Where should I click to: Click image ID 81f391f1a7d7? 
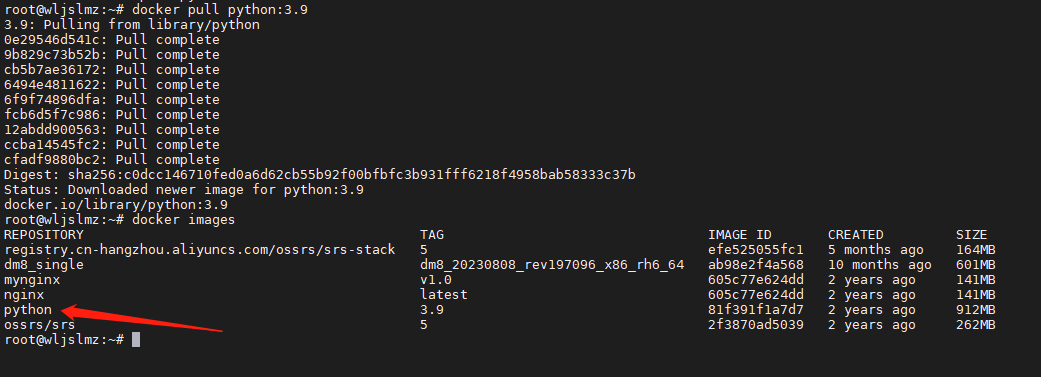(x=756, y=310)
